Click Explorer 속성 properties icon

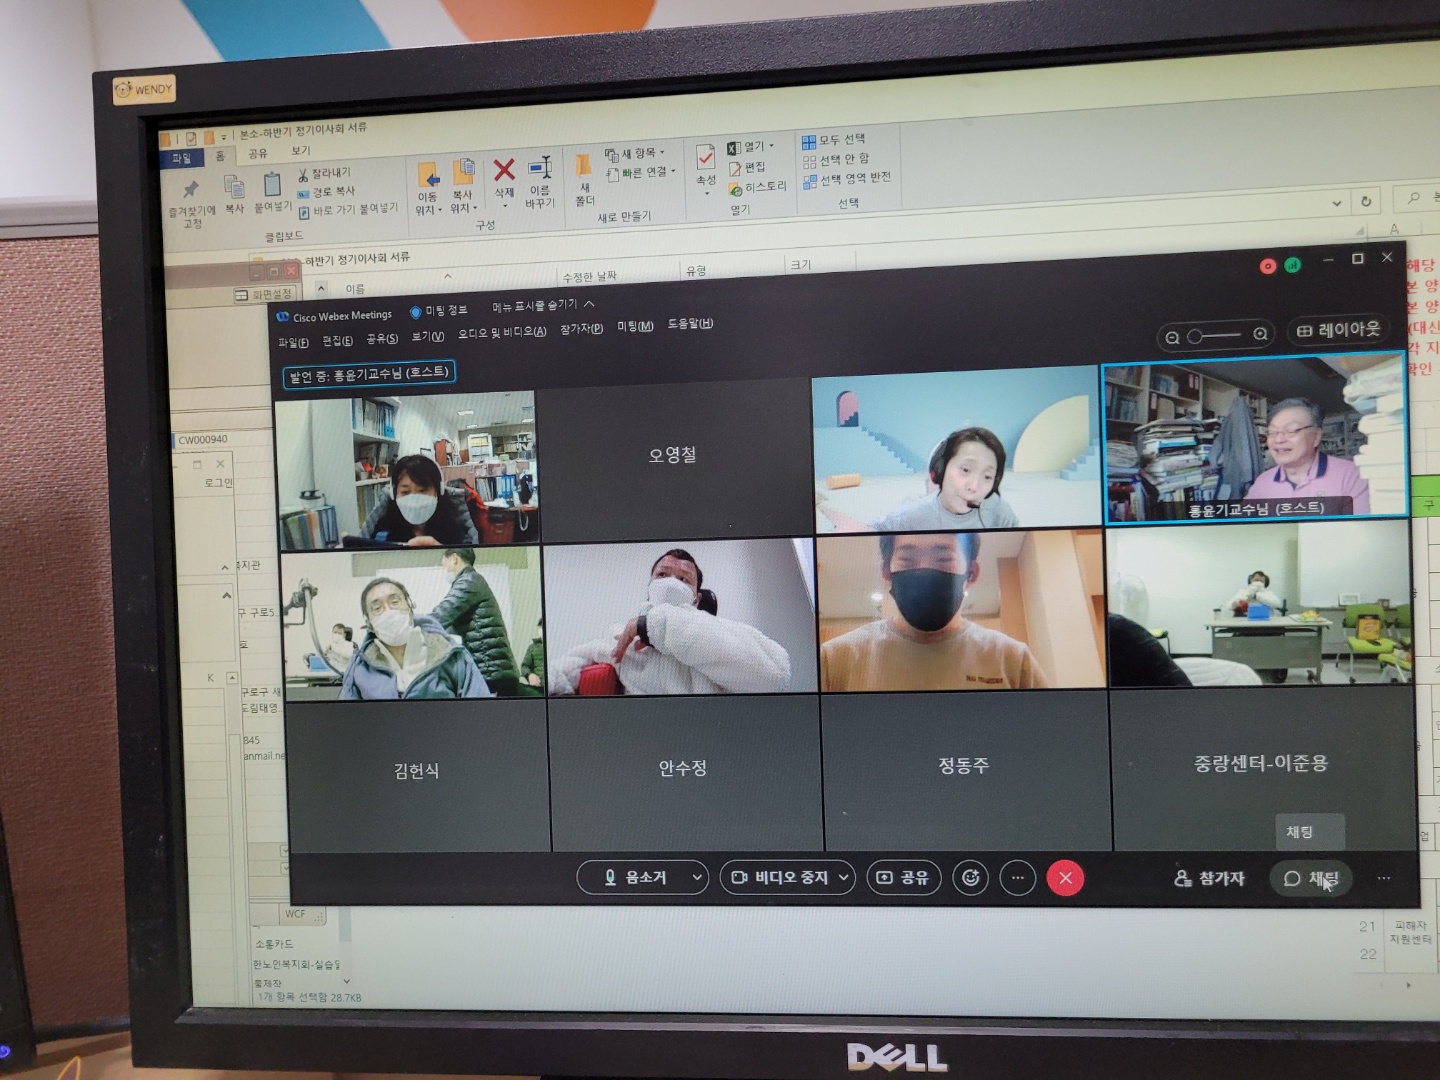pos(706,166)
